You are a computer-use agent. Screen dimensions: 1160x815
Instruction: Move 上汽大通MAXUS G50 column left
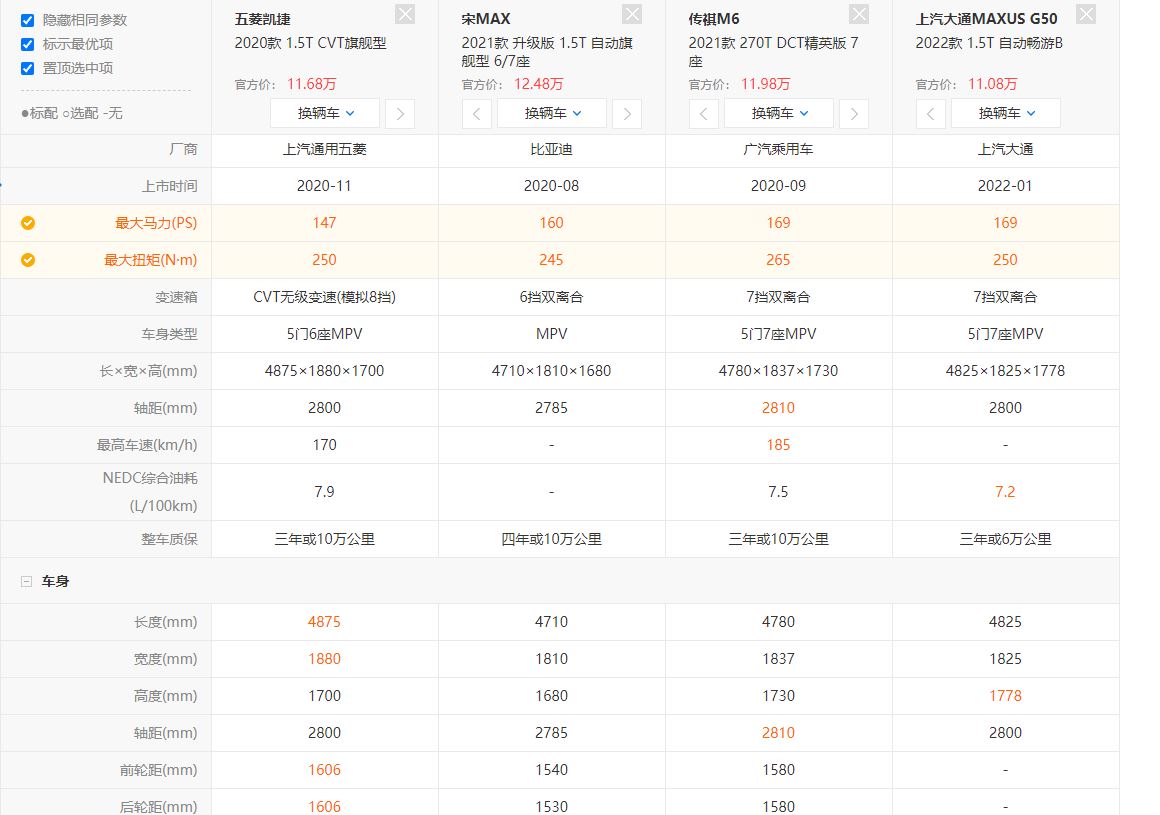click(x=931, y=114)
